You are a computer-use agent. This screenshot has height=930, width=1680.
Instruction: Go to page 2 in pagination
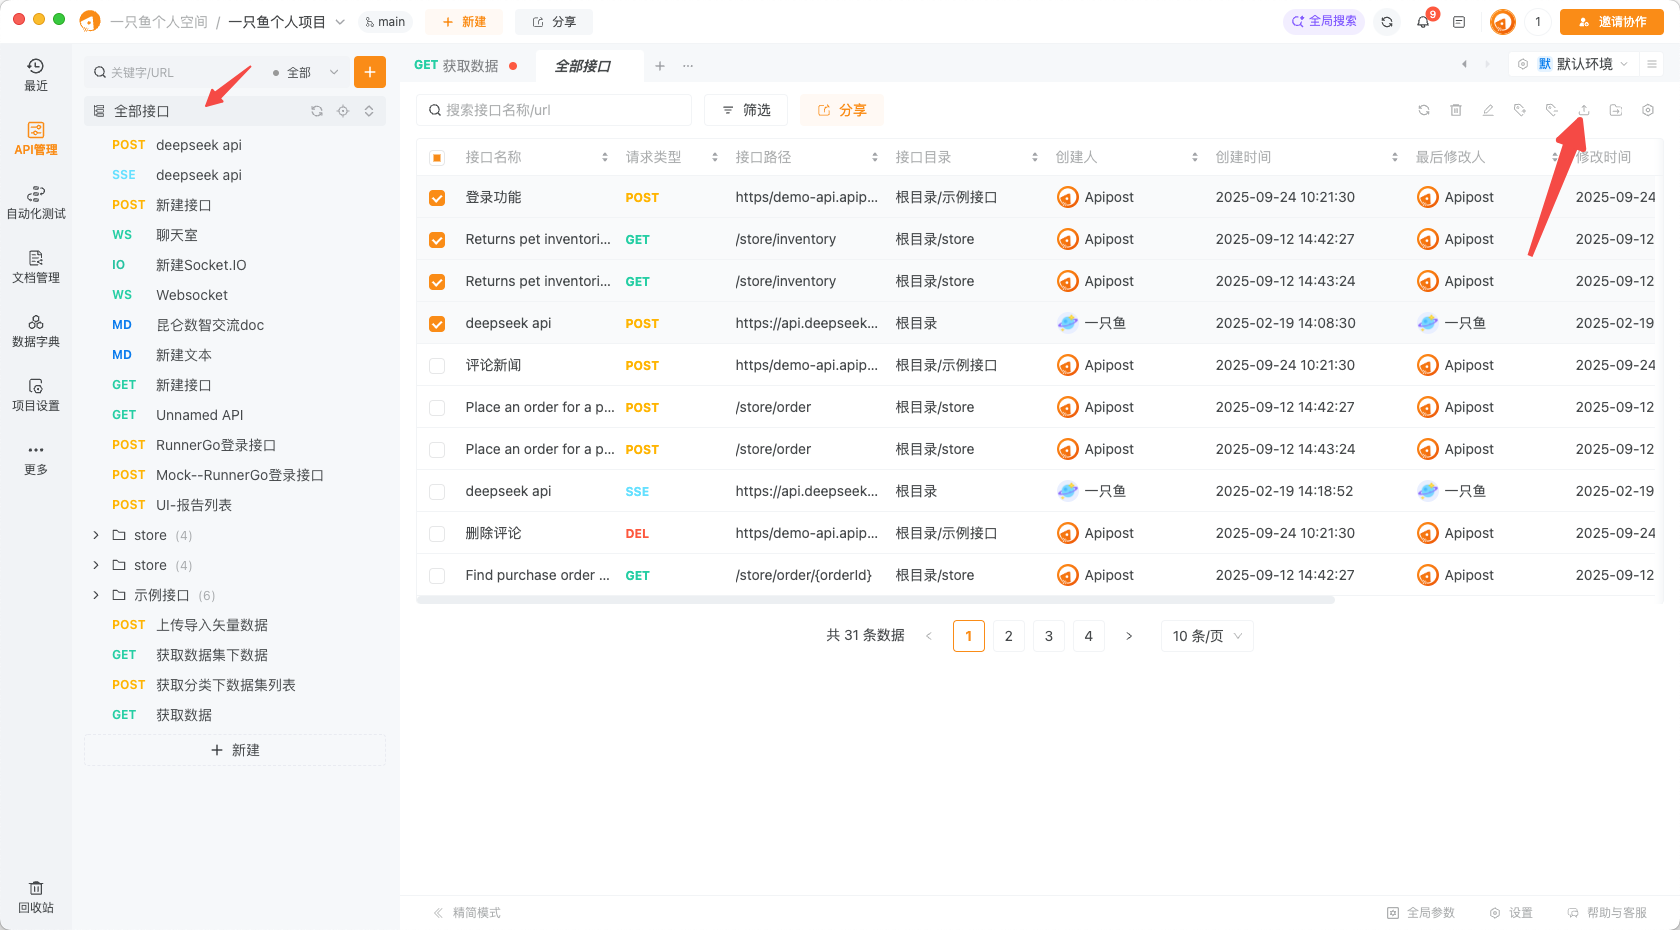1009,636
